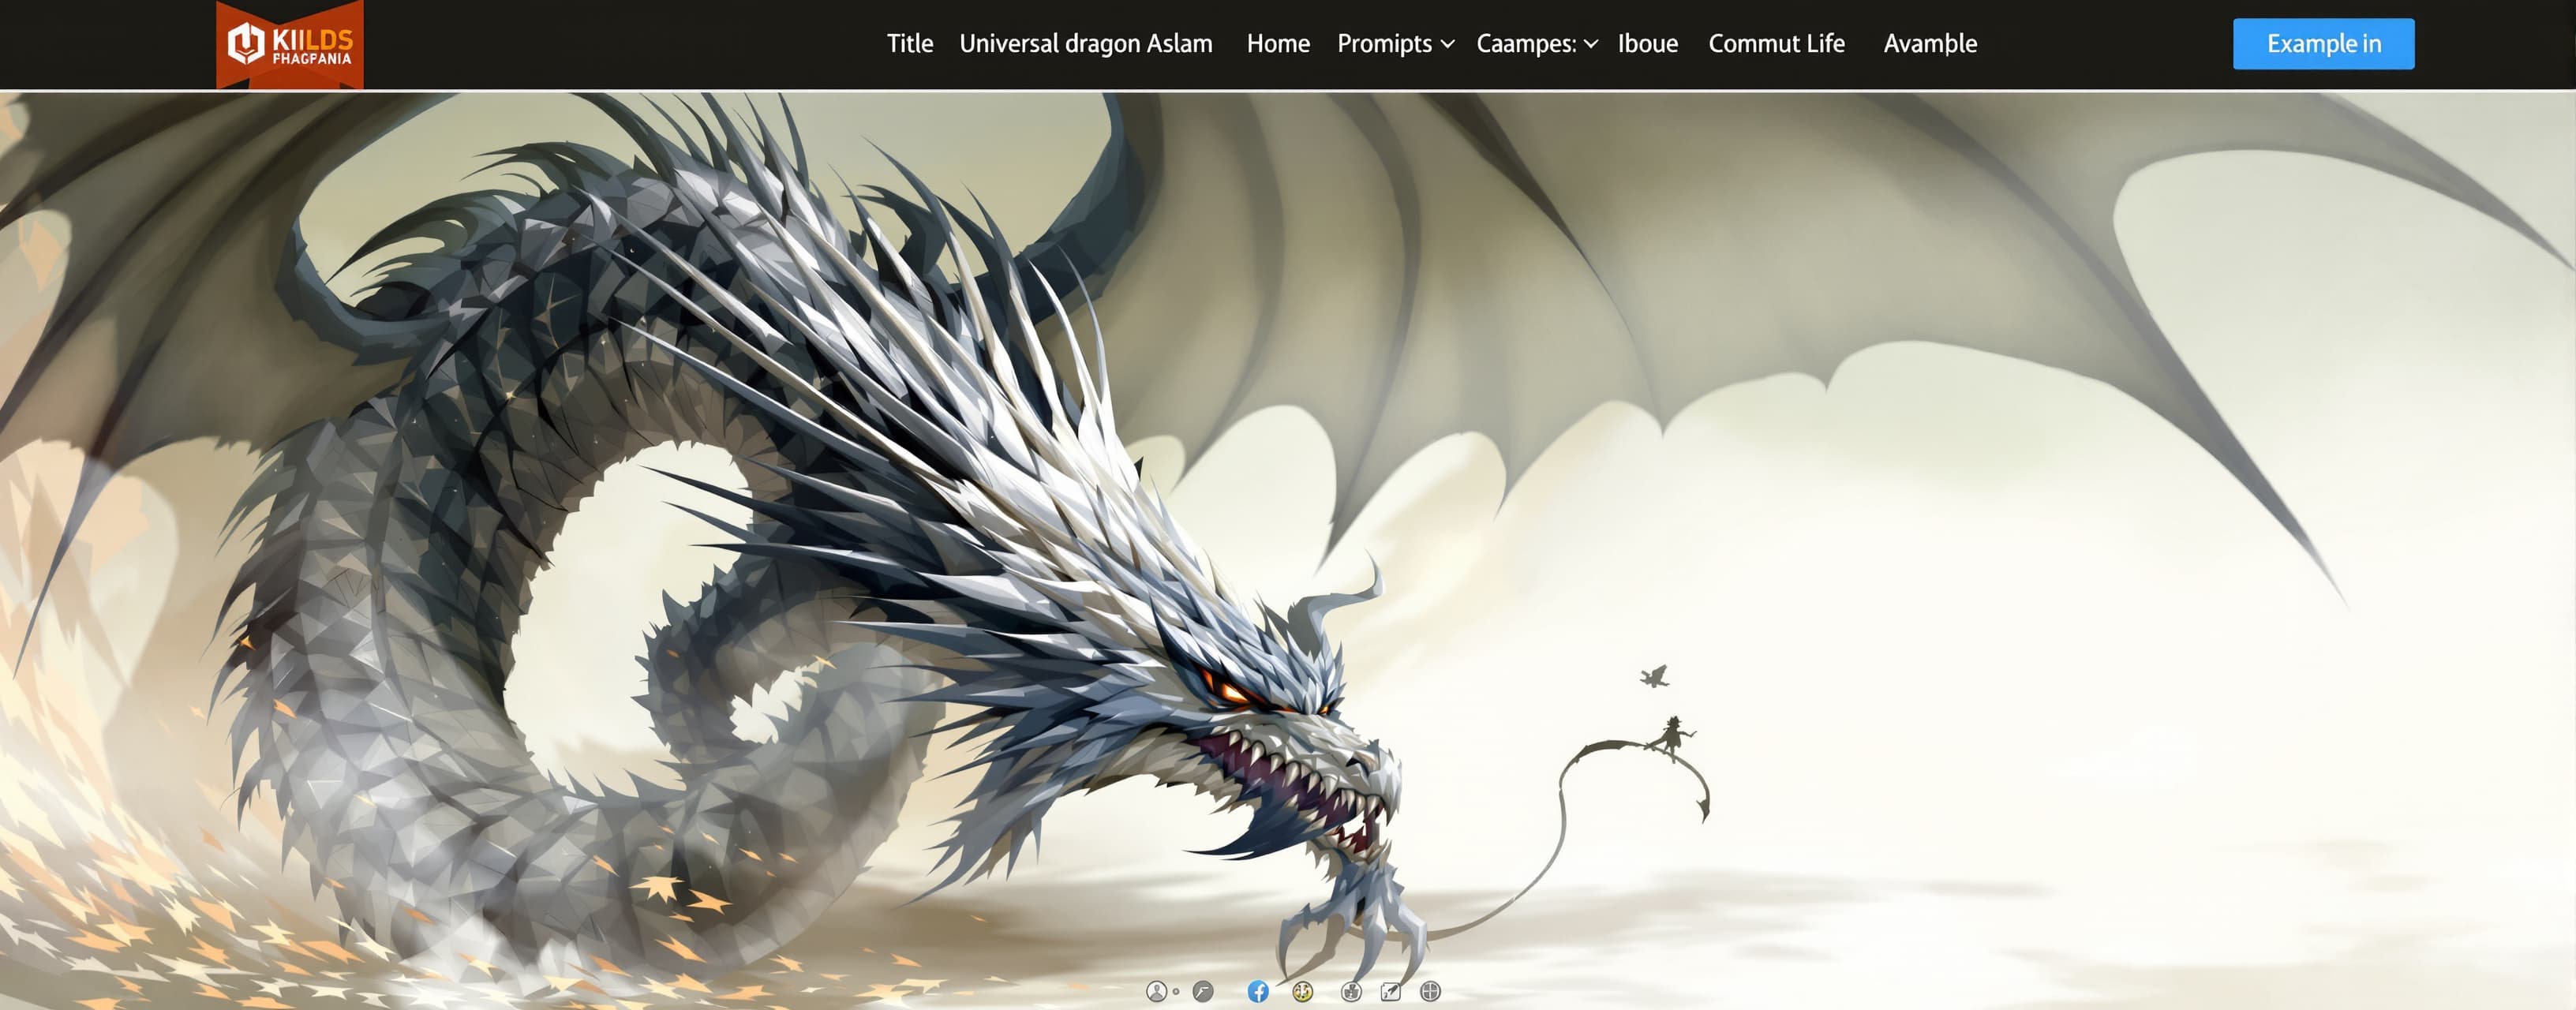Go to Universal dragon Aslam
The image size is (2576, 1010).
point(1086,44)
